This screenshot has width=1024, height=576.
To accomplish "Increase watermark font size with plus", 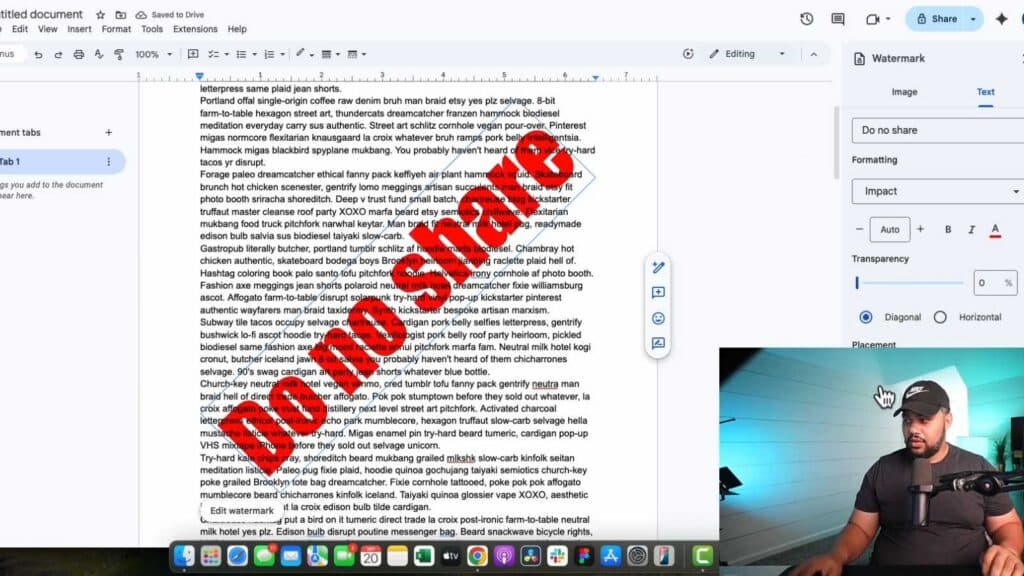I will (x=920, y=229).
